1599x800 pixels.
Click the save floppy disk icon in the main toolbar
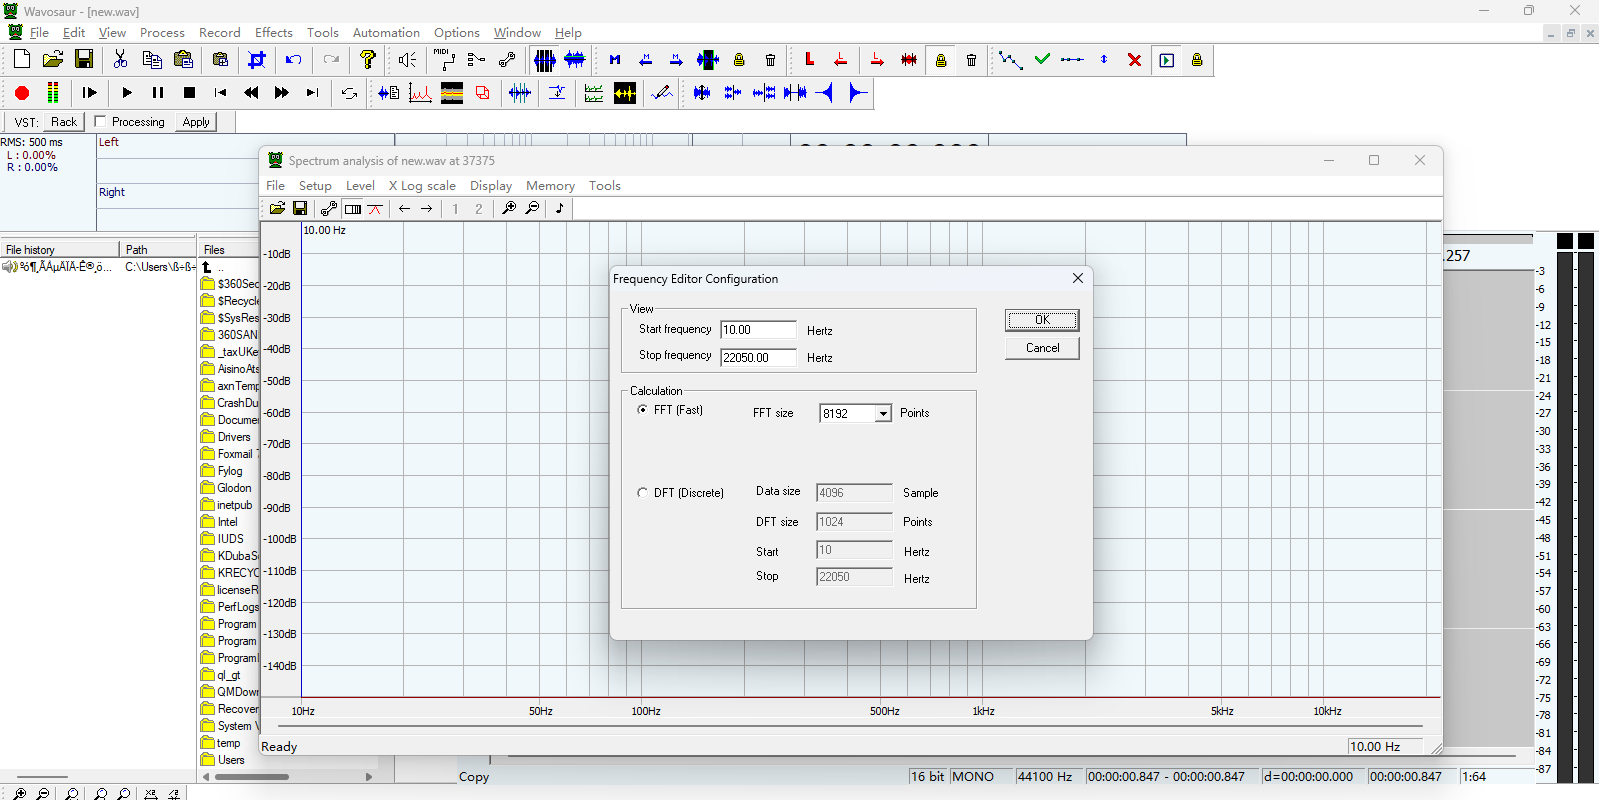click(84, 60)
